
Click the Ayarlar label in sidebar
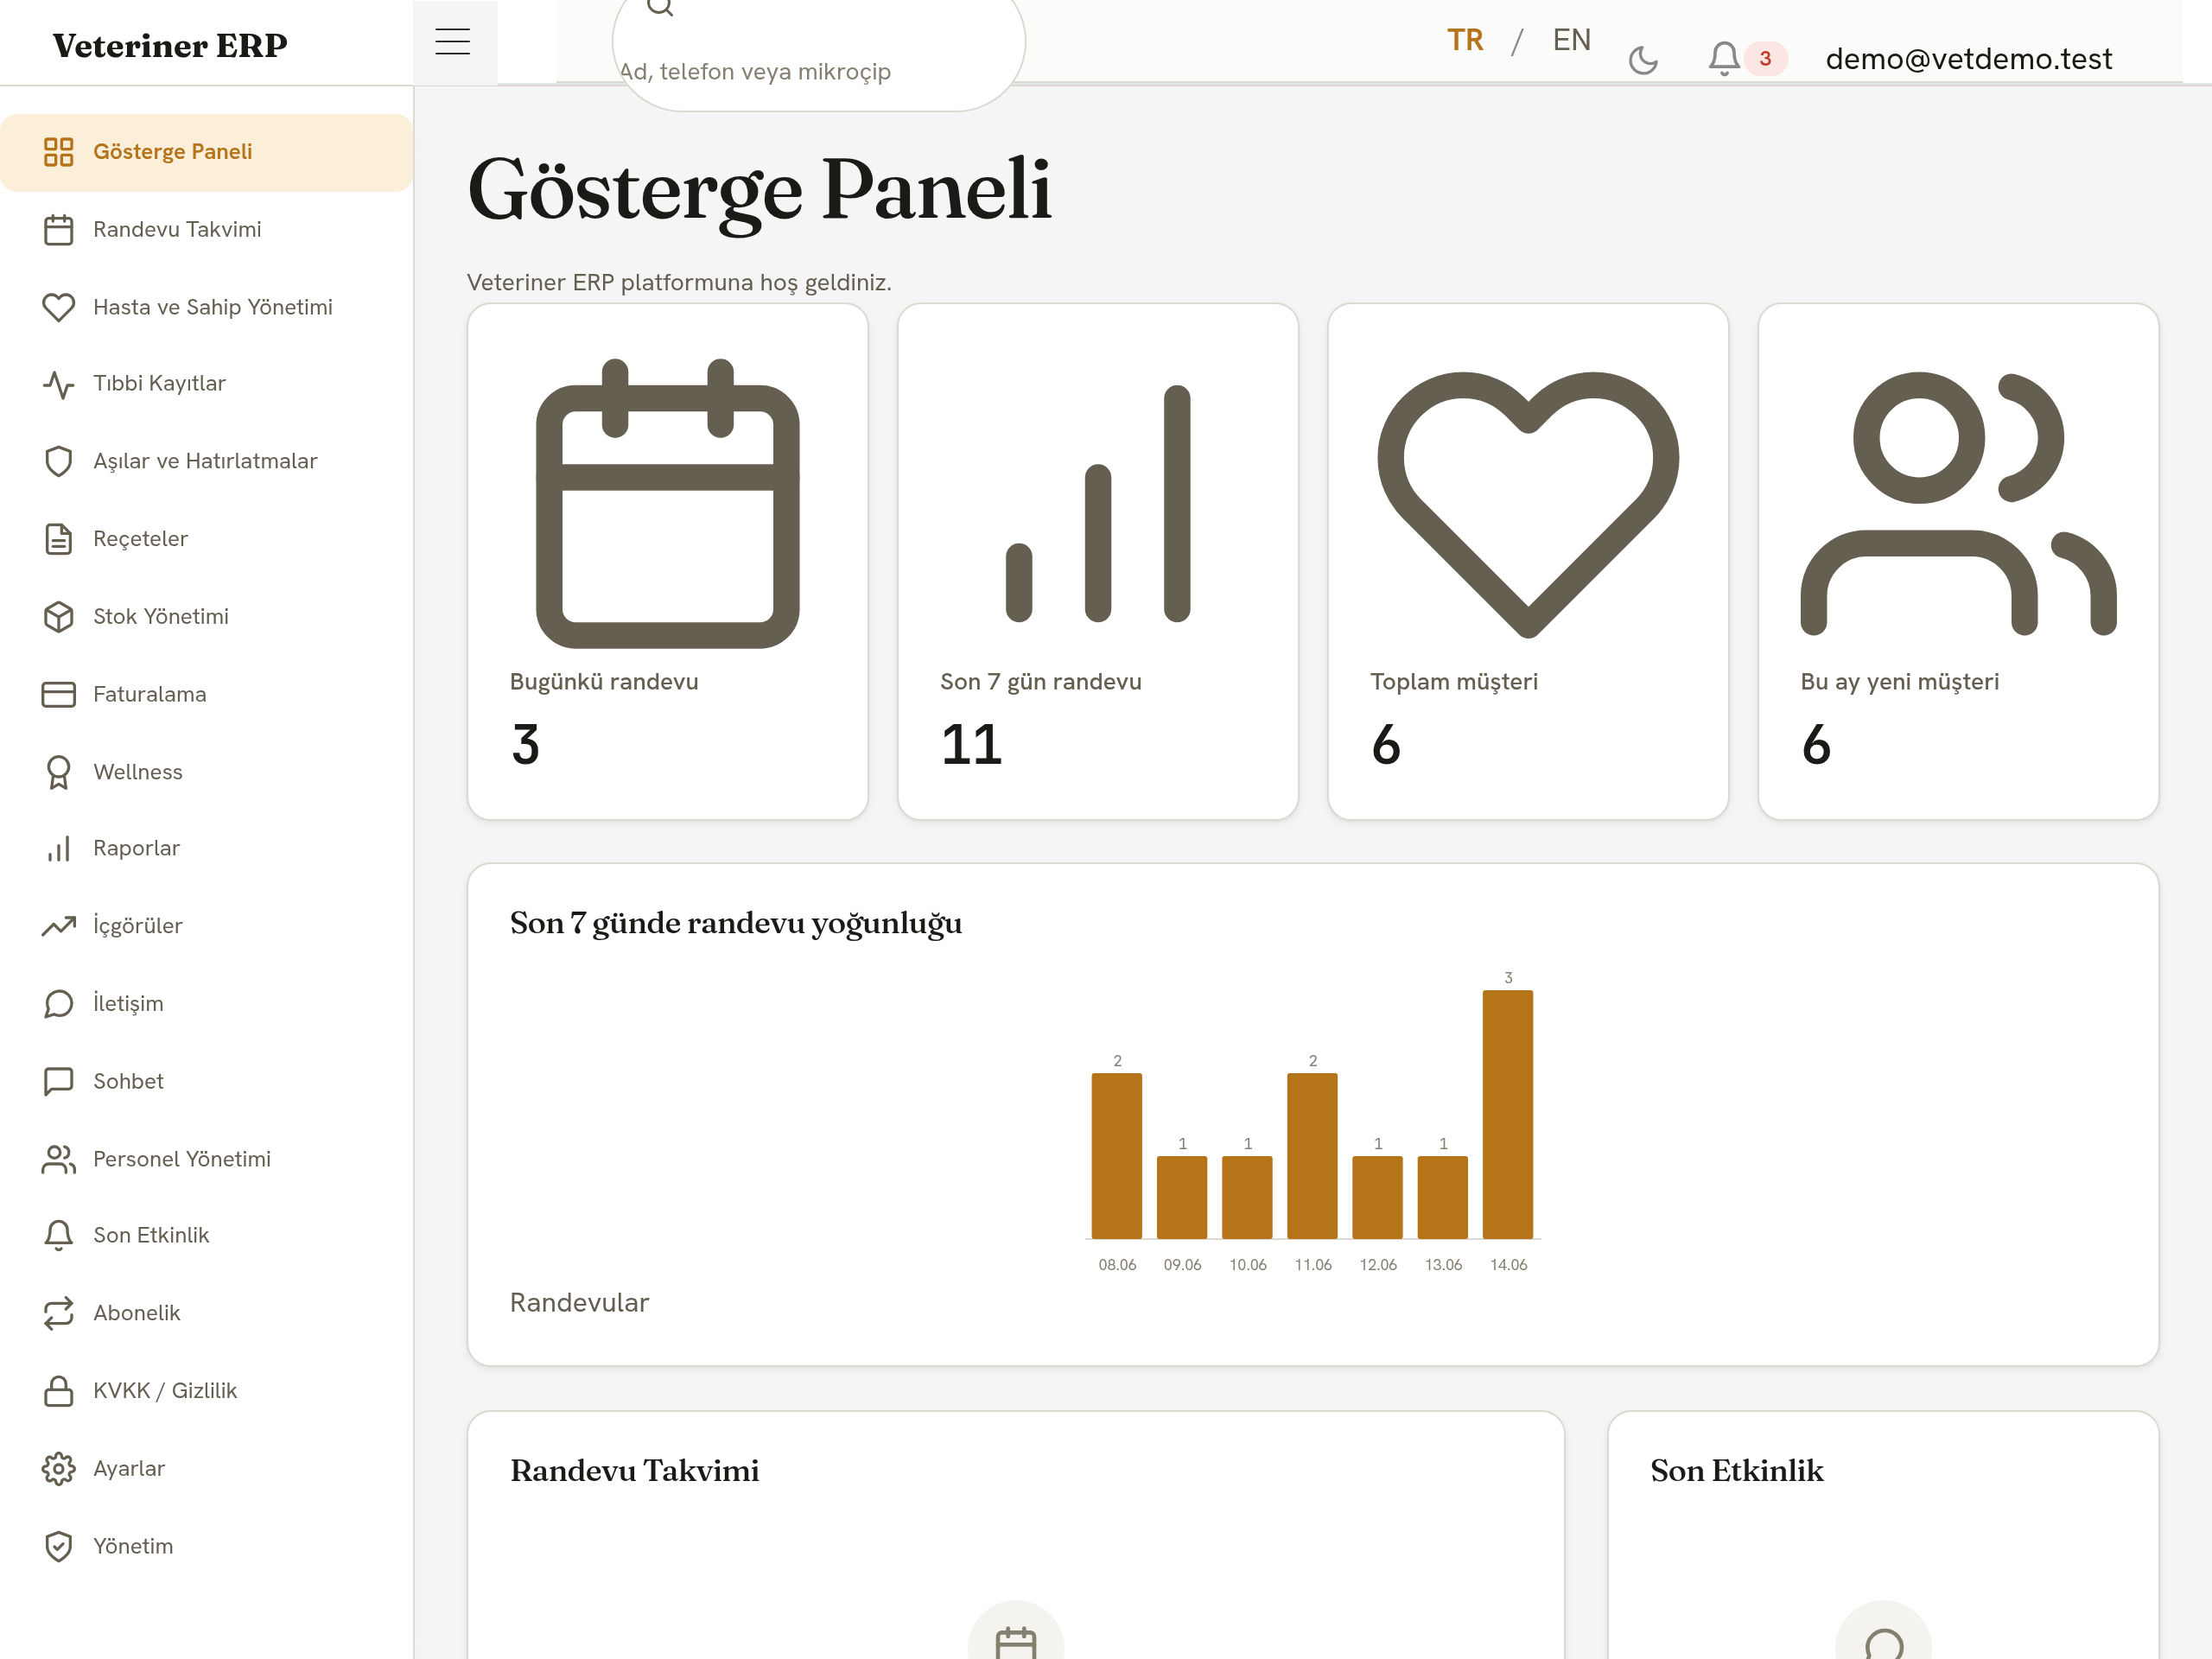point(129,1469)
